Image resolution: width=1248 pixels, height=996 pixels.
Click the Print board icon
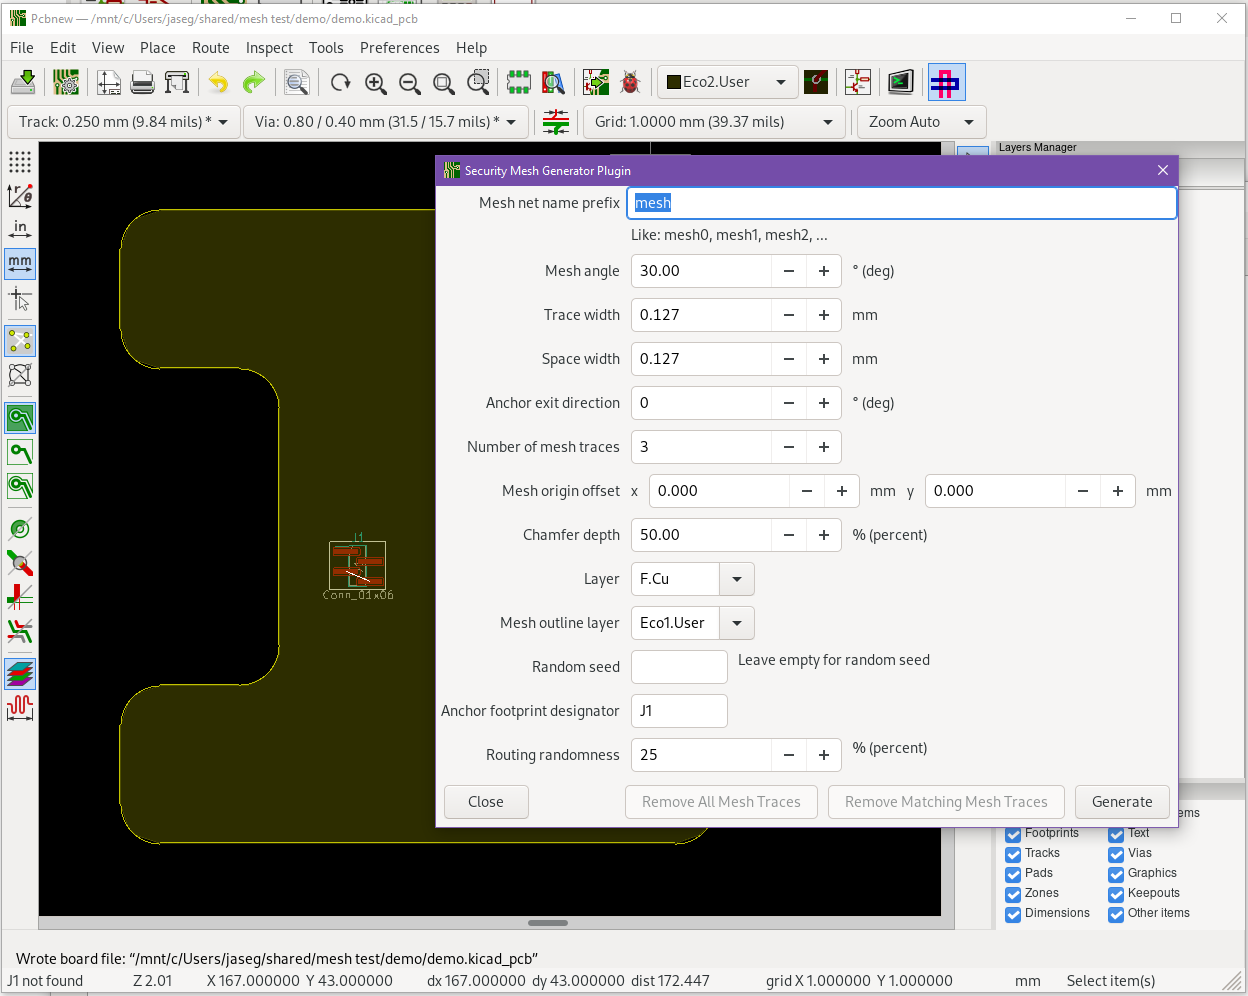pos(143,82)
